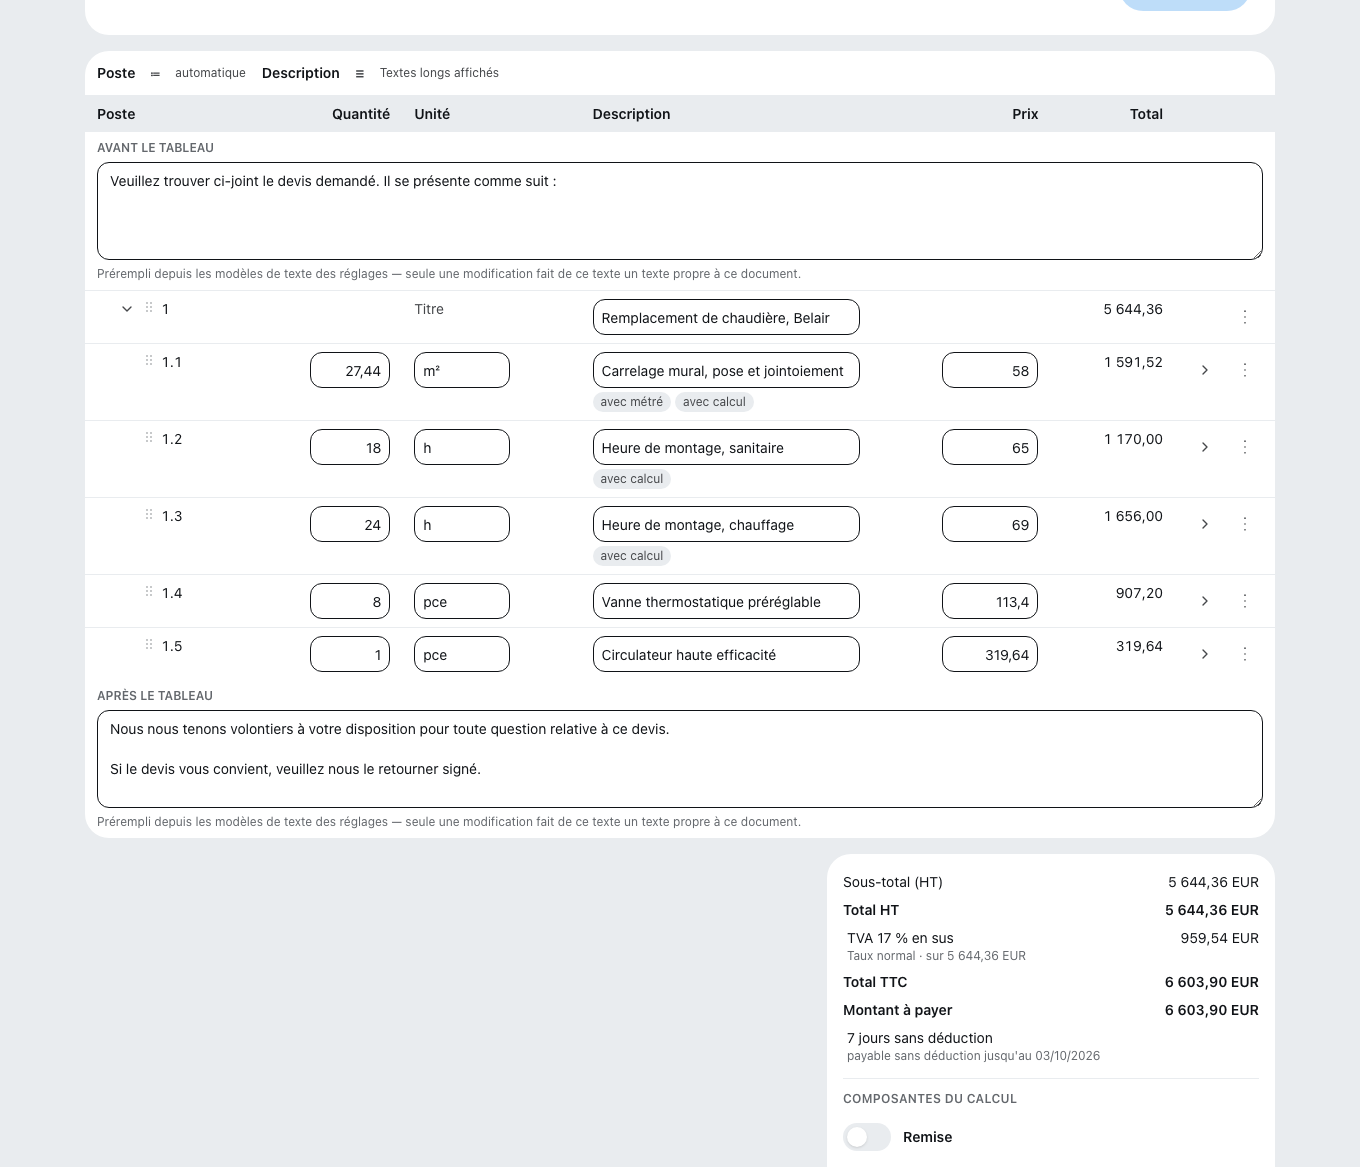Click avec calcul tag on row 1.2
This screenshot has height=1167, width=1360.
click(632, 479)
